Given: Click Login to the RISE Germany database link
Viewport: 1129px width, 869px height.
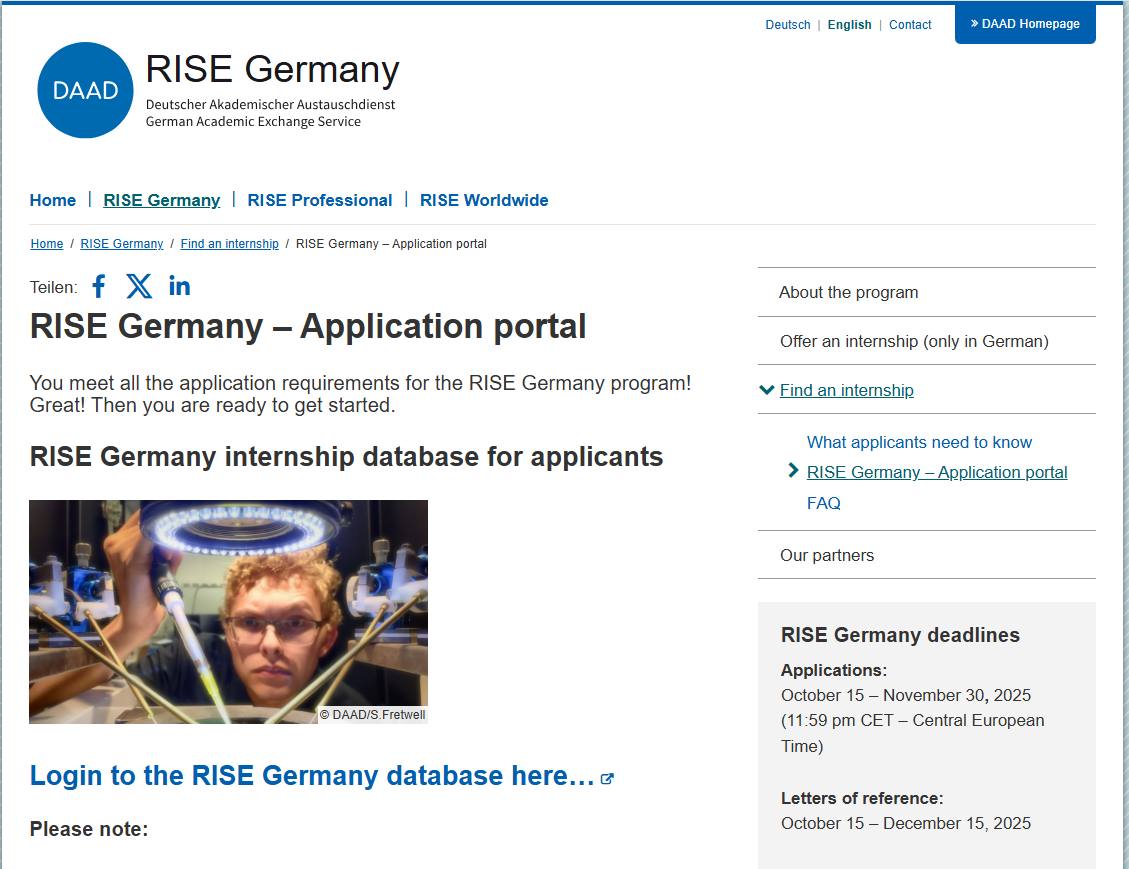Looking at the screenshot, I should pos(312,775).
